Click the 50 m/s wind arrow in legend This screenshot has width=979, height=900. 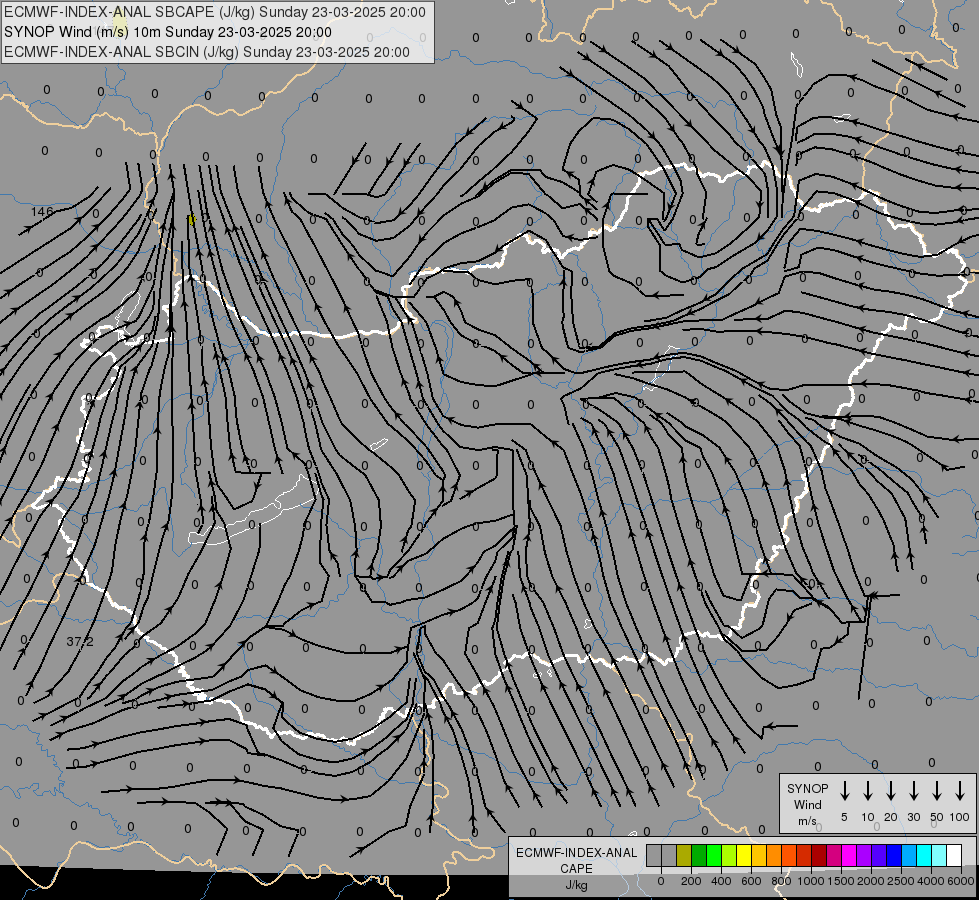[x=937, y=791]
